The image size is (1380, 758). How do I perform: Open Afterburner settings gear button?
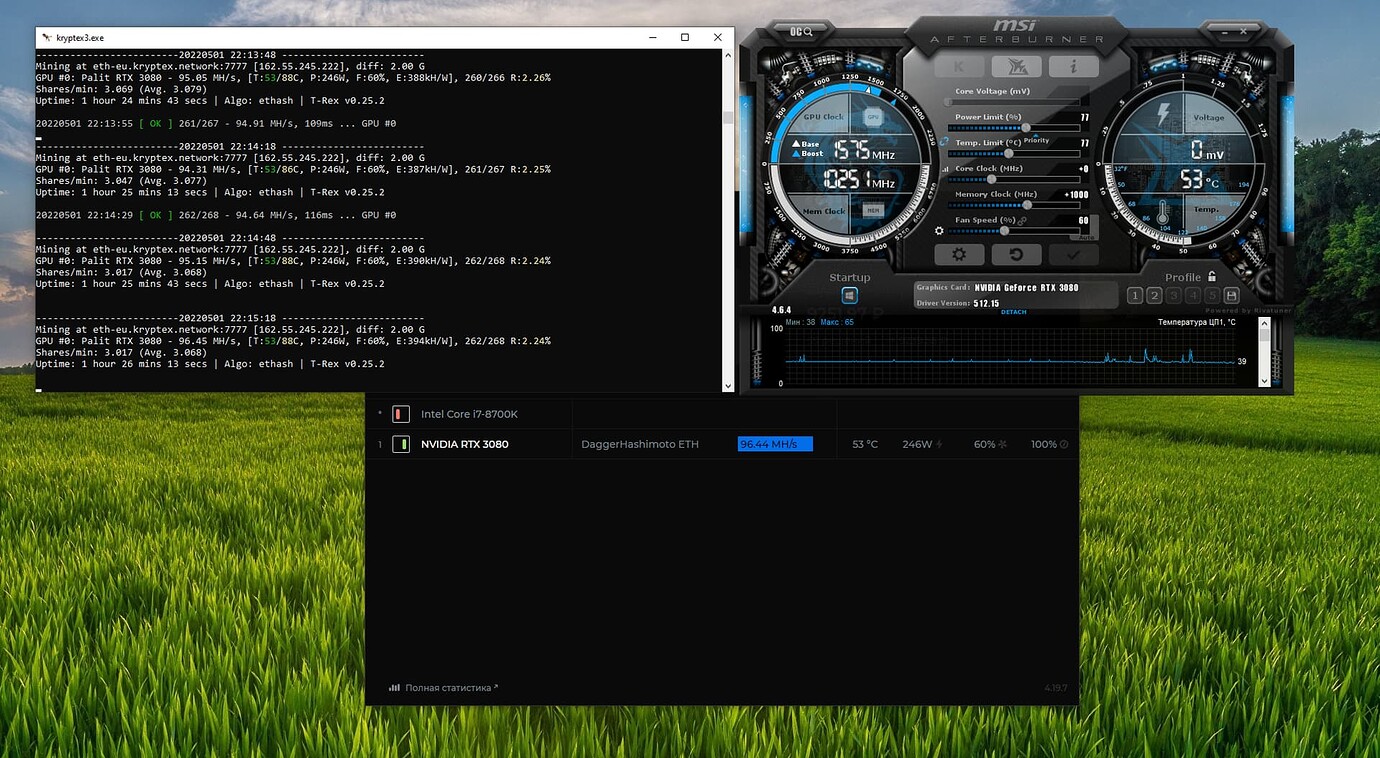coord(959,255)
